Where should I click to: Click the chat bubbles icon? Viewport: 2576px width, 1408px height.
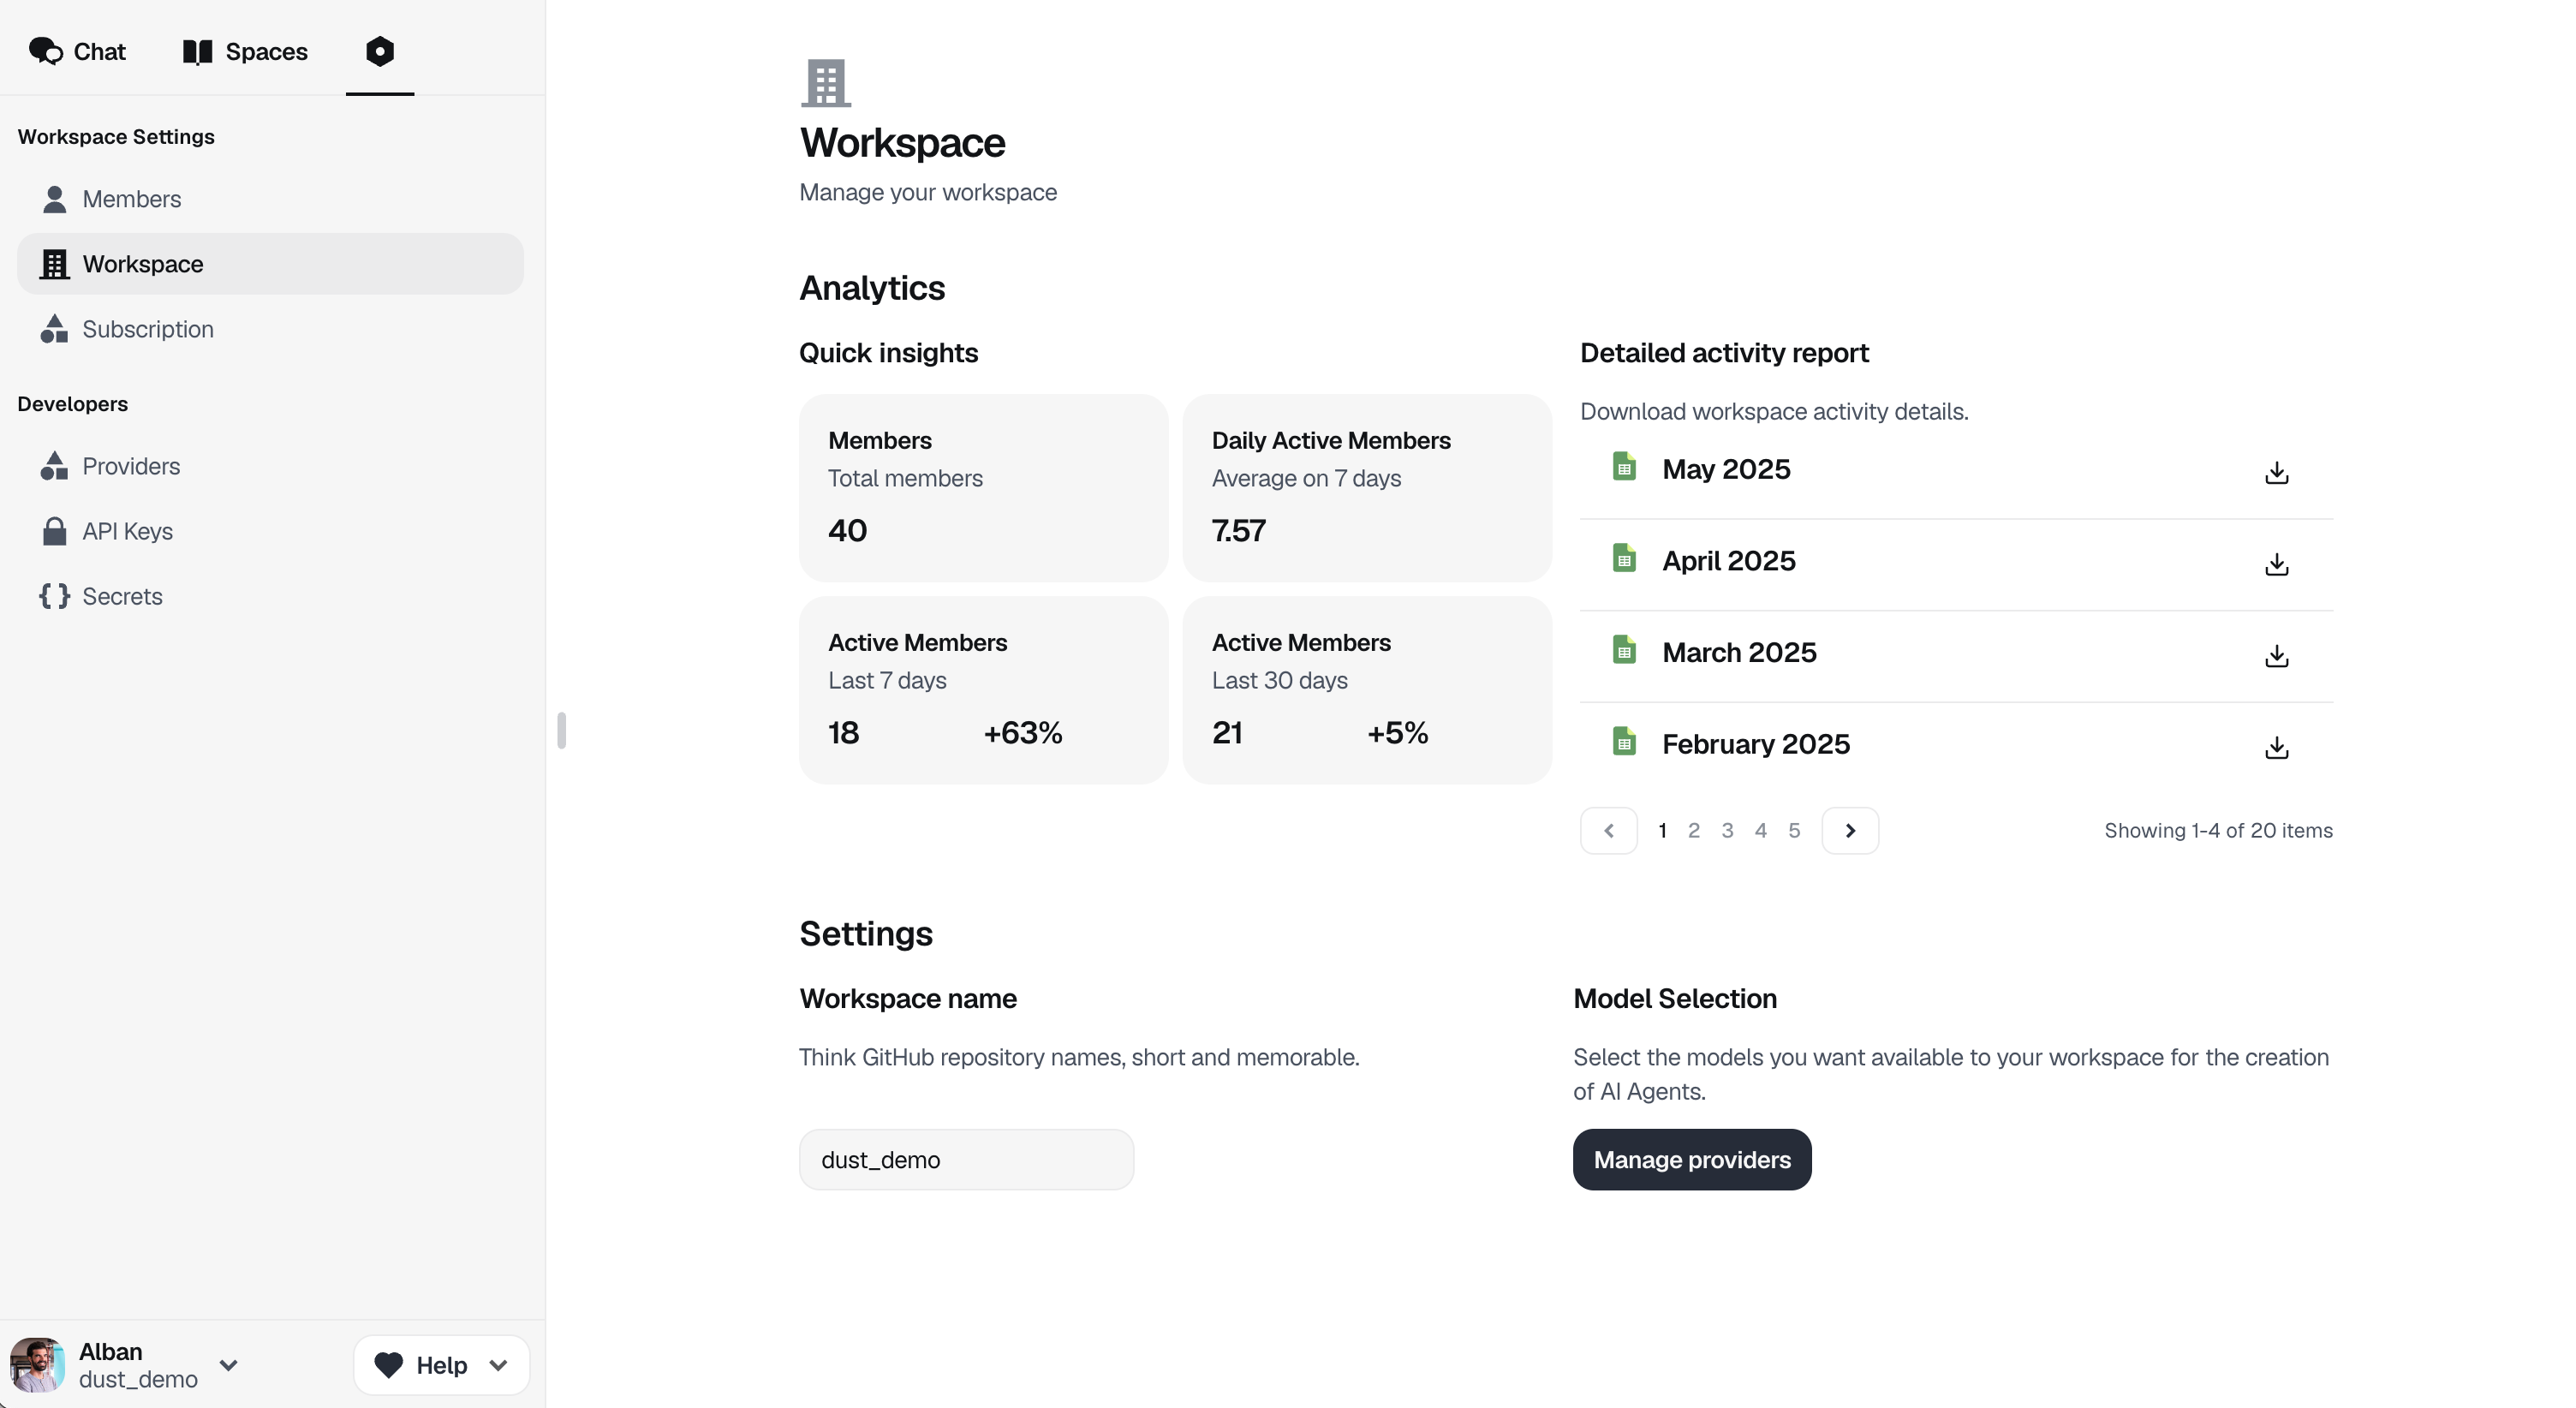pos(46,51)
